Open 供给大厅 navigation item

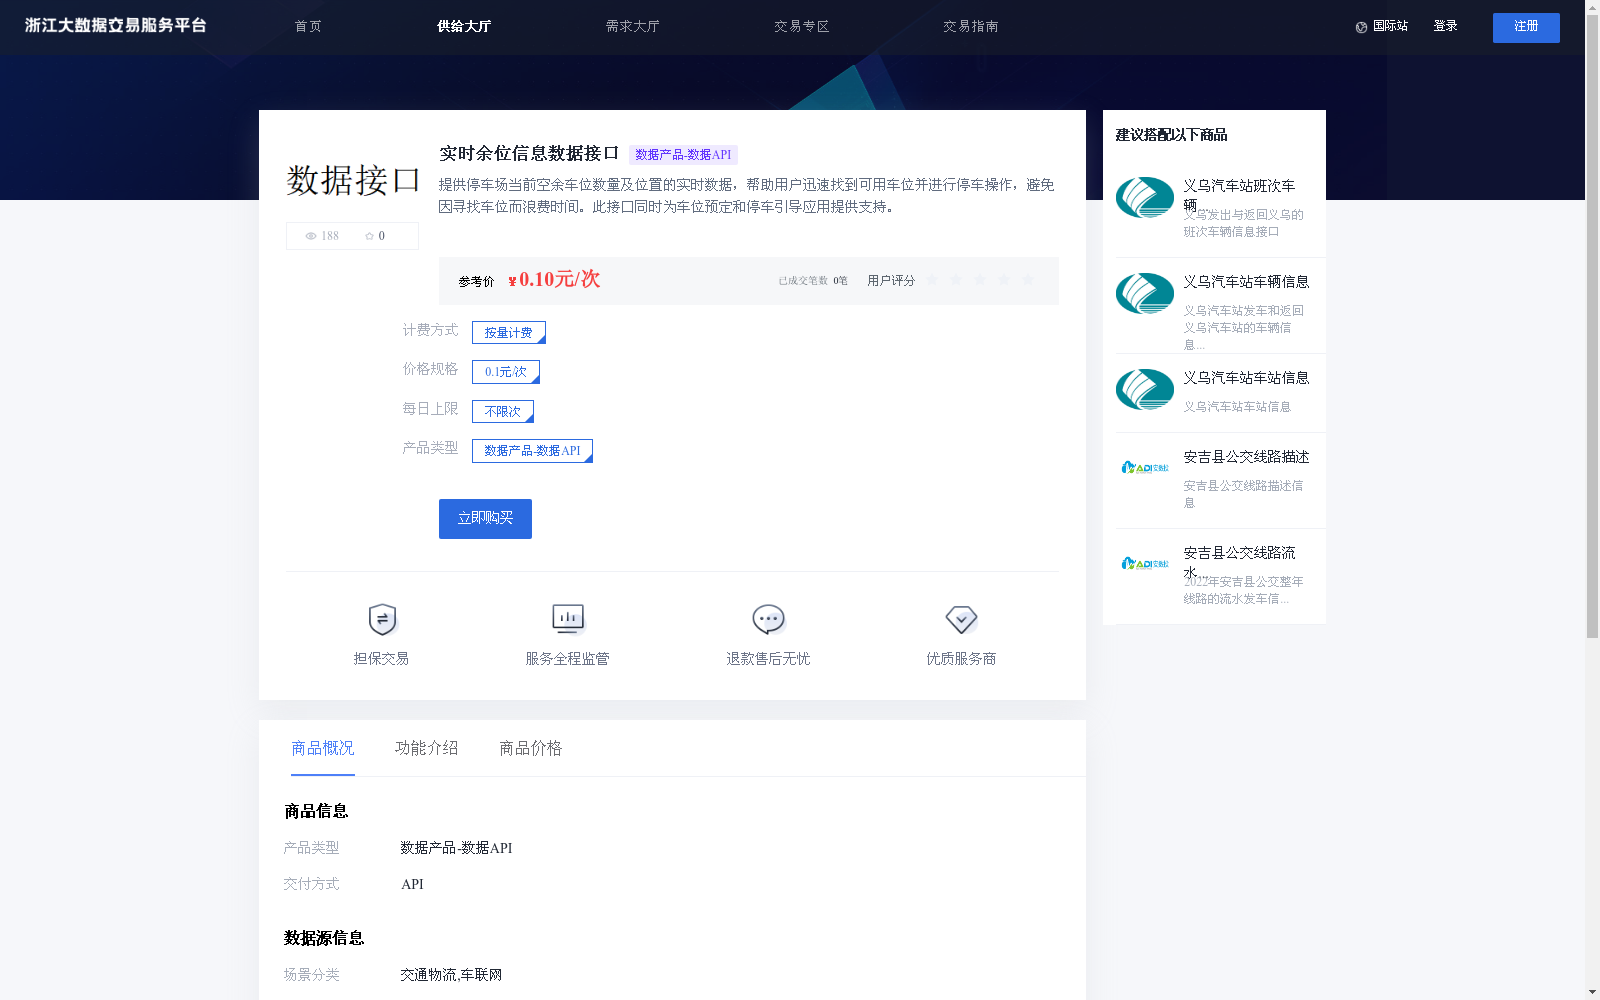point(464,27)
